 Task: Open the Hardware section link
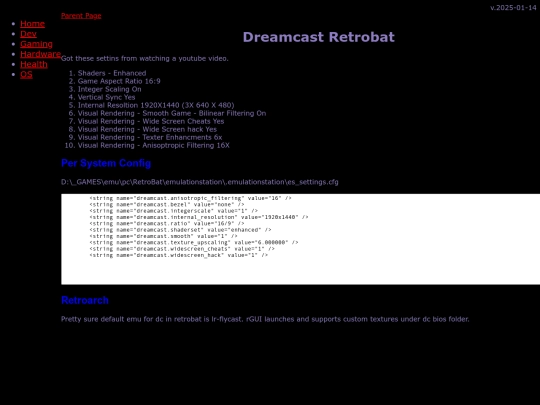[40, 54]
